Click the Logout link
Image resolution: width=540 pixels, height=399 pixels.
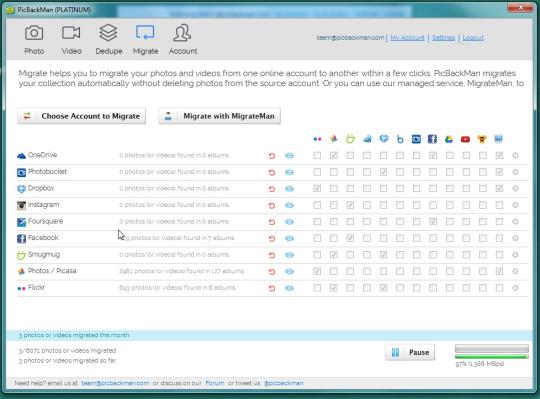(x=473, y=38)
